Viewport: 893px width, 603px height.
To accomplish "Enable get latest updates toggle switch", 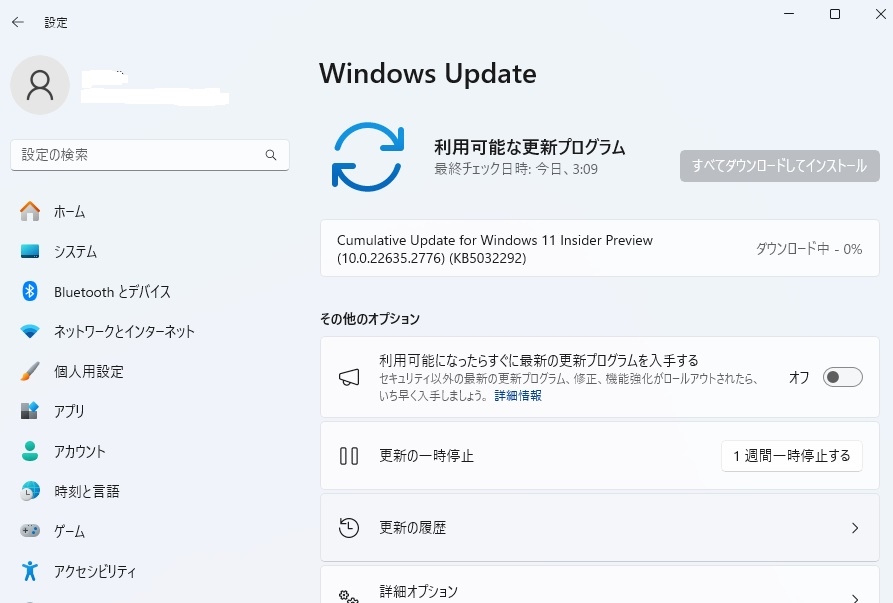I will [x=842, y=377].
